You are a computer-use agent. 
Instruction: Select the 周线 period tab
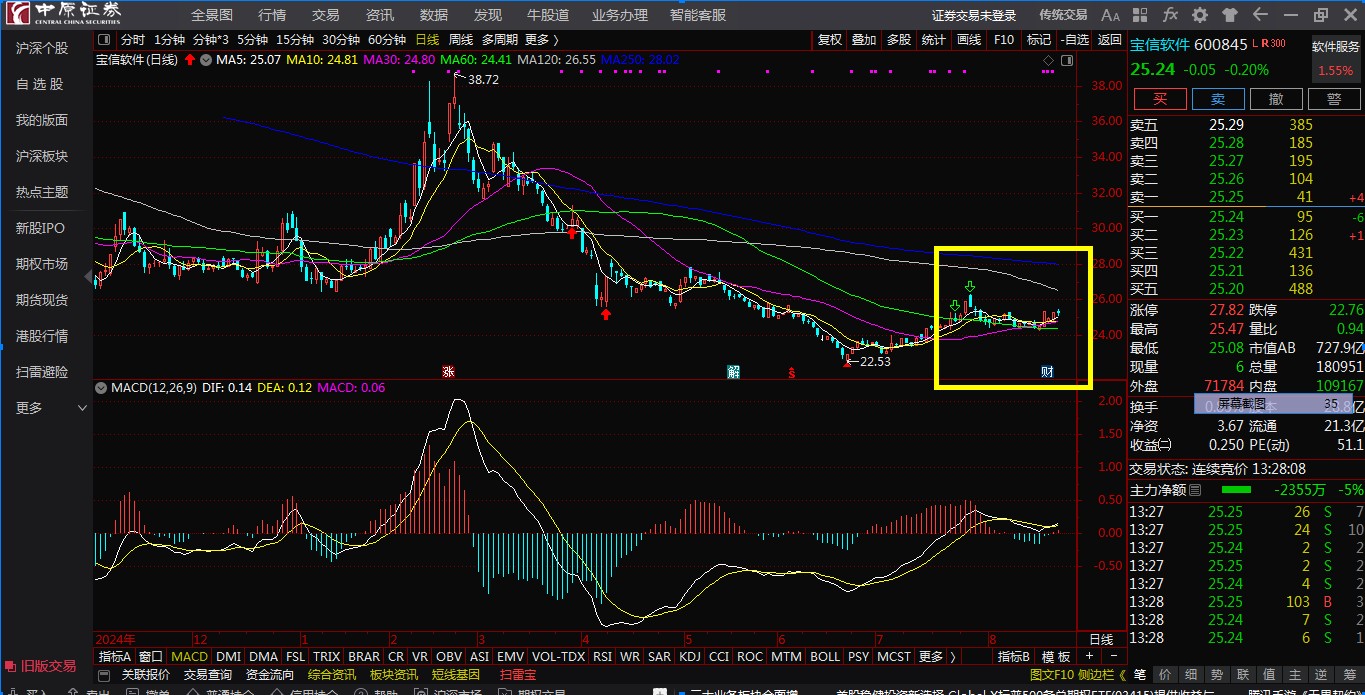click(x=461, y=40)
